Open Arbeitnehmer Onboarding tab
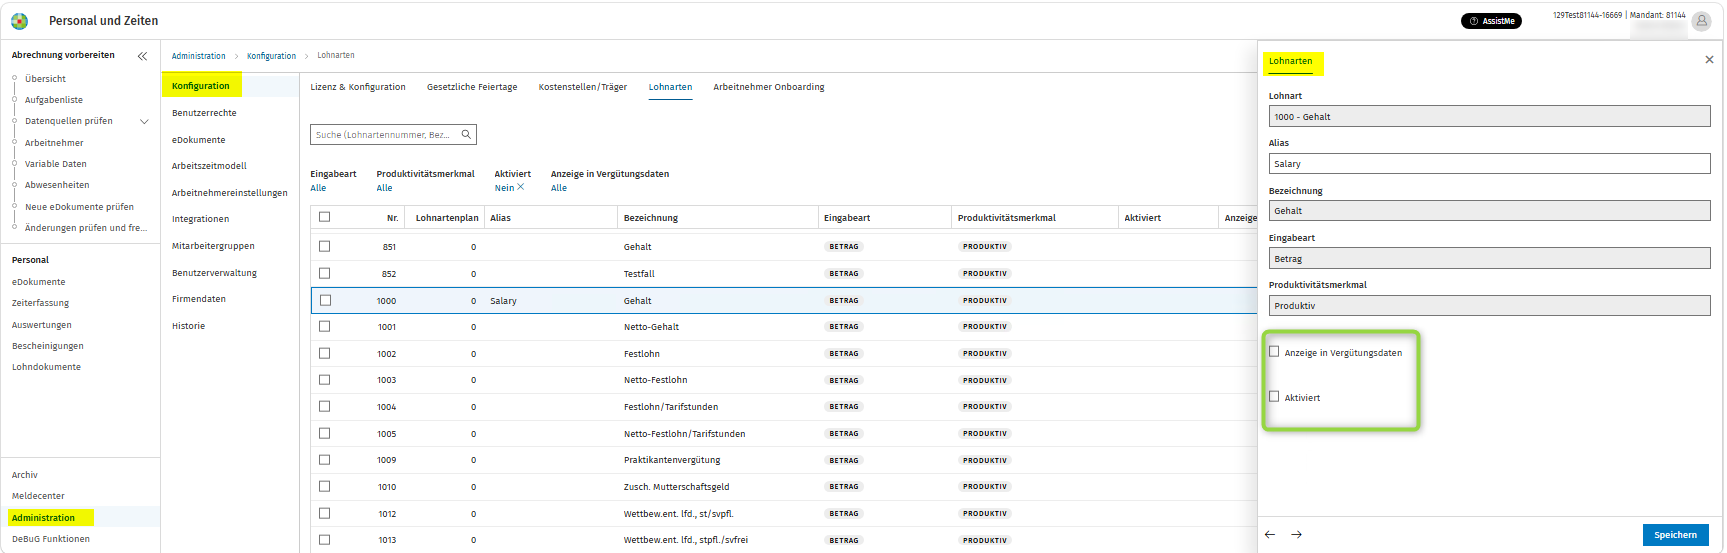This screenshot has width=1727, height=553. point(769,87)
